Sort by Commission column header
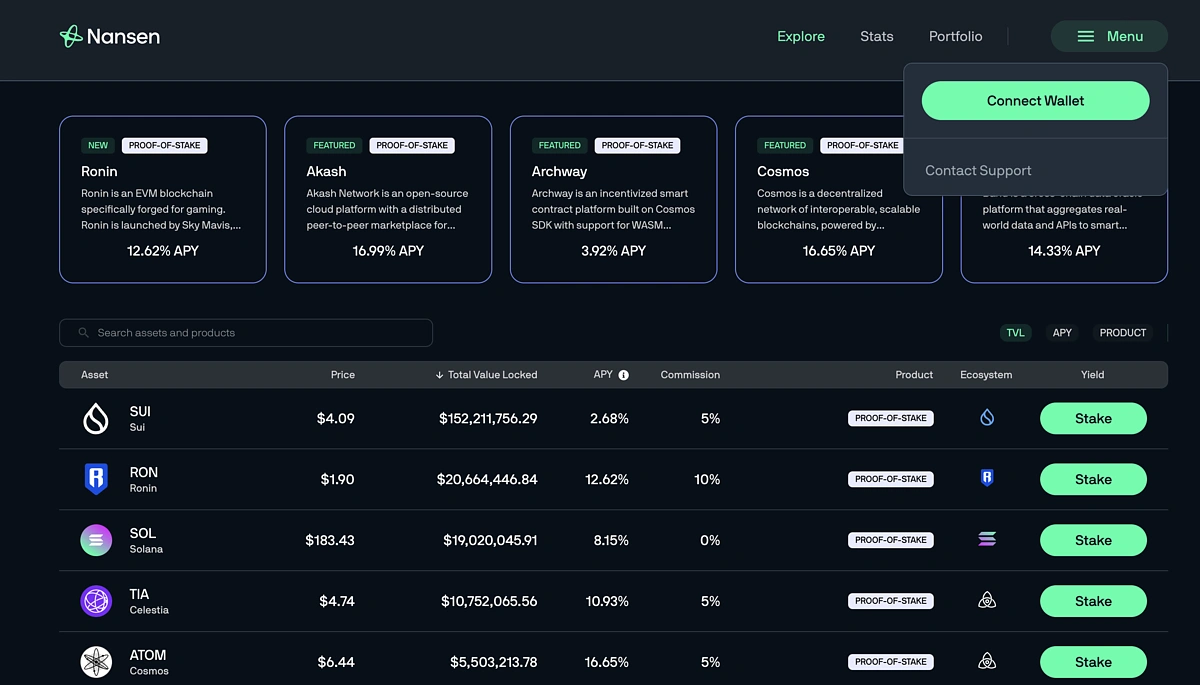Screen dimensions: 1200x685 pos(690,375)
